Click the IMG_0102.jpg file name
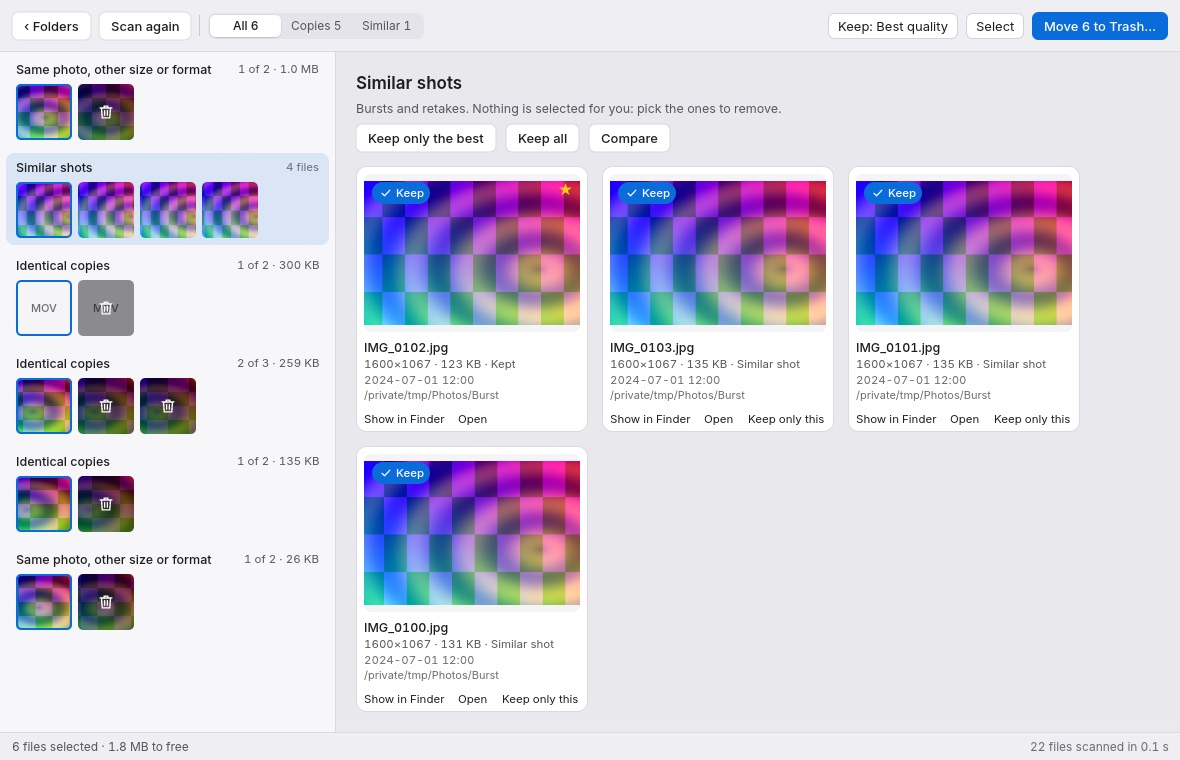The height and width of the screenshot is (760, 1180). click(406, 348)
